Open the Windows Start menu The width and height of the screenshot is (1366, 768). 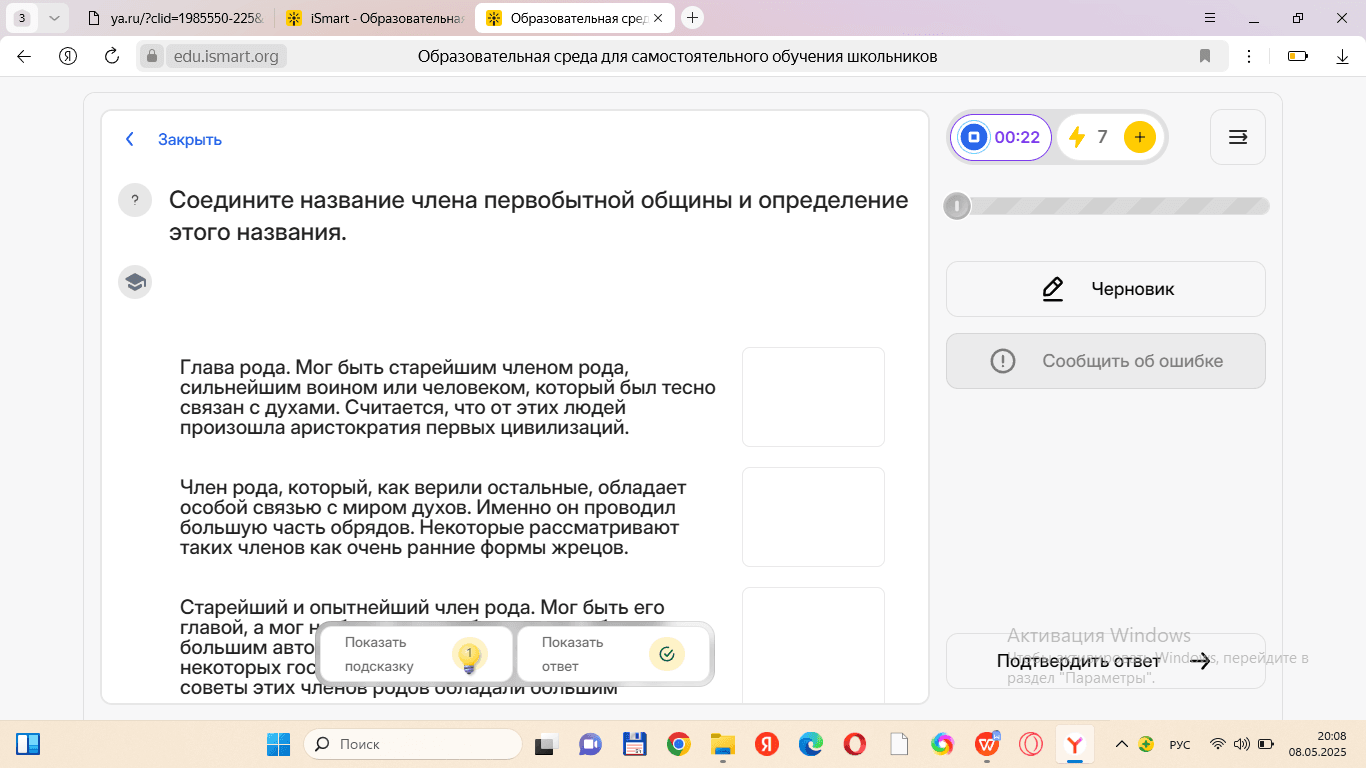278,744
